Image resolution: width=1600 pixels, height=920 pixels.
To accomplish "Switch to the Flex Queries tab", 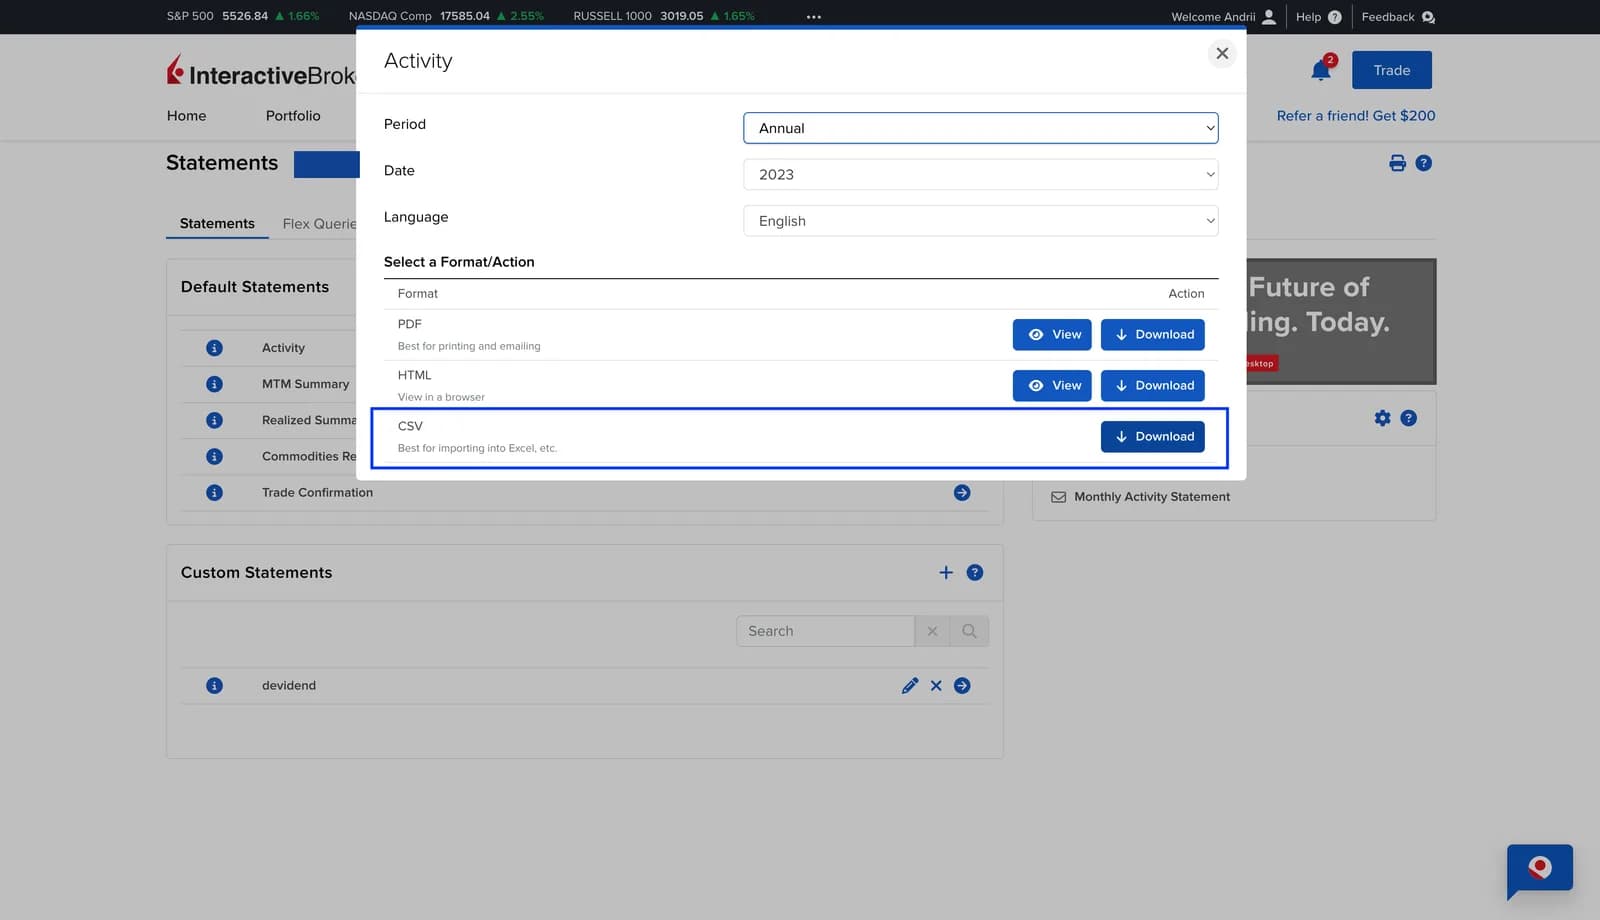I will tap(319, 224).
